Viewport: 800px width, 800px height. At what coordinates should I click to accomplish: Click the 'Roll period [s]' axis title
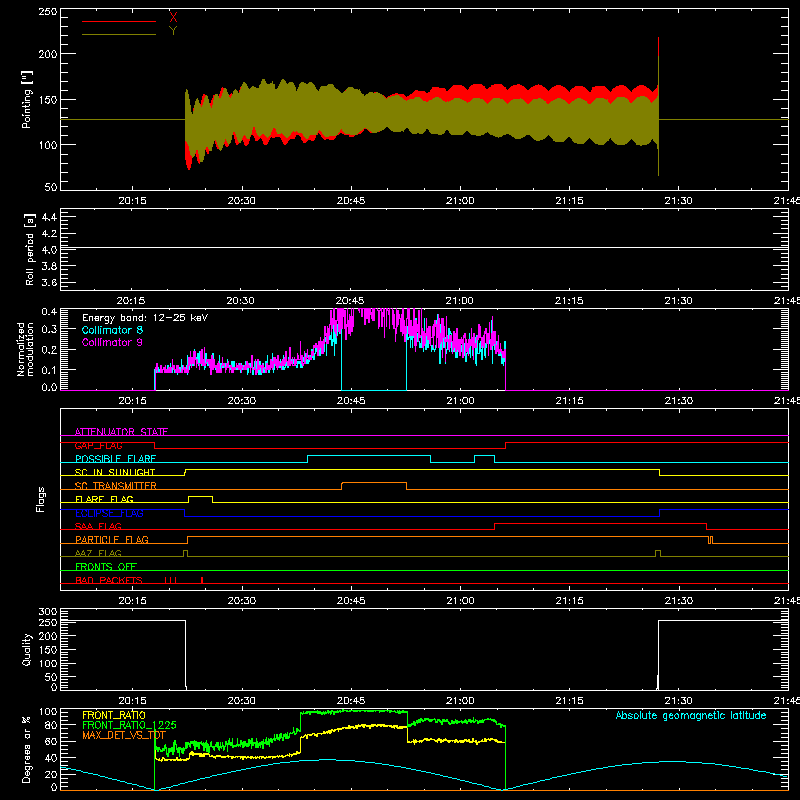30,249
